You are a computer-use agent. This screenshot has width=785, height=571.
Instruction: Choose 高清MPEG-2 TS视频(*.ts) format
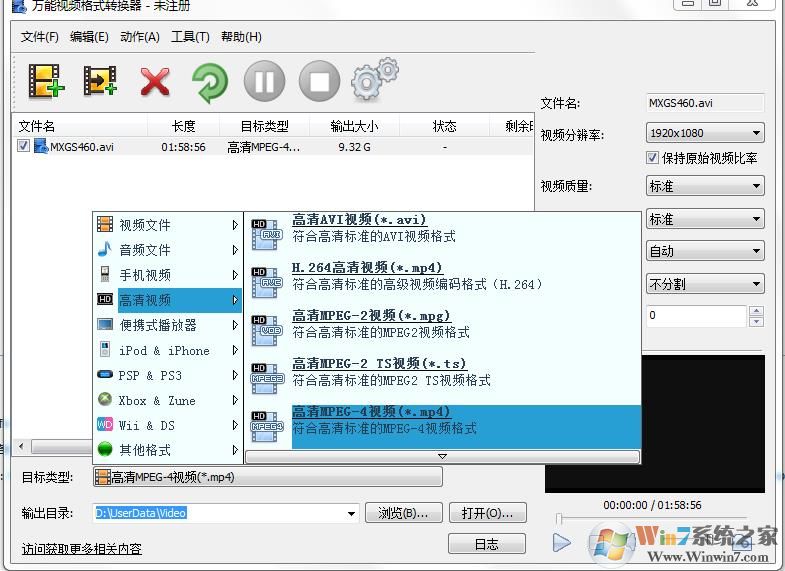coord(379,364)
